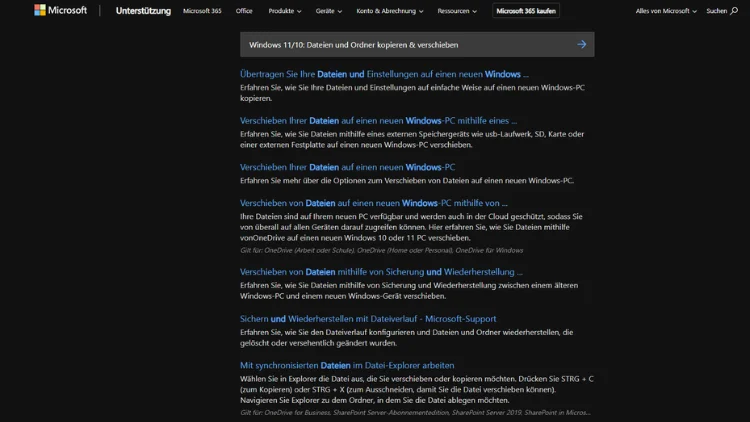Open result Sichern und Wiederherstellen mit Dateiverlauf
Image resolution: width=750 pixels, height=422 pixels.
pos(368,319)
